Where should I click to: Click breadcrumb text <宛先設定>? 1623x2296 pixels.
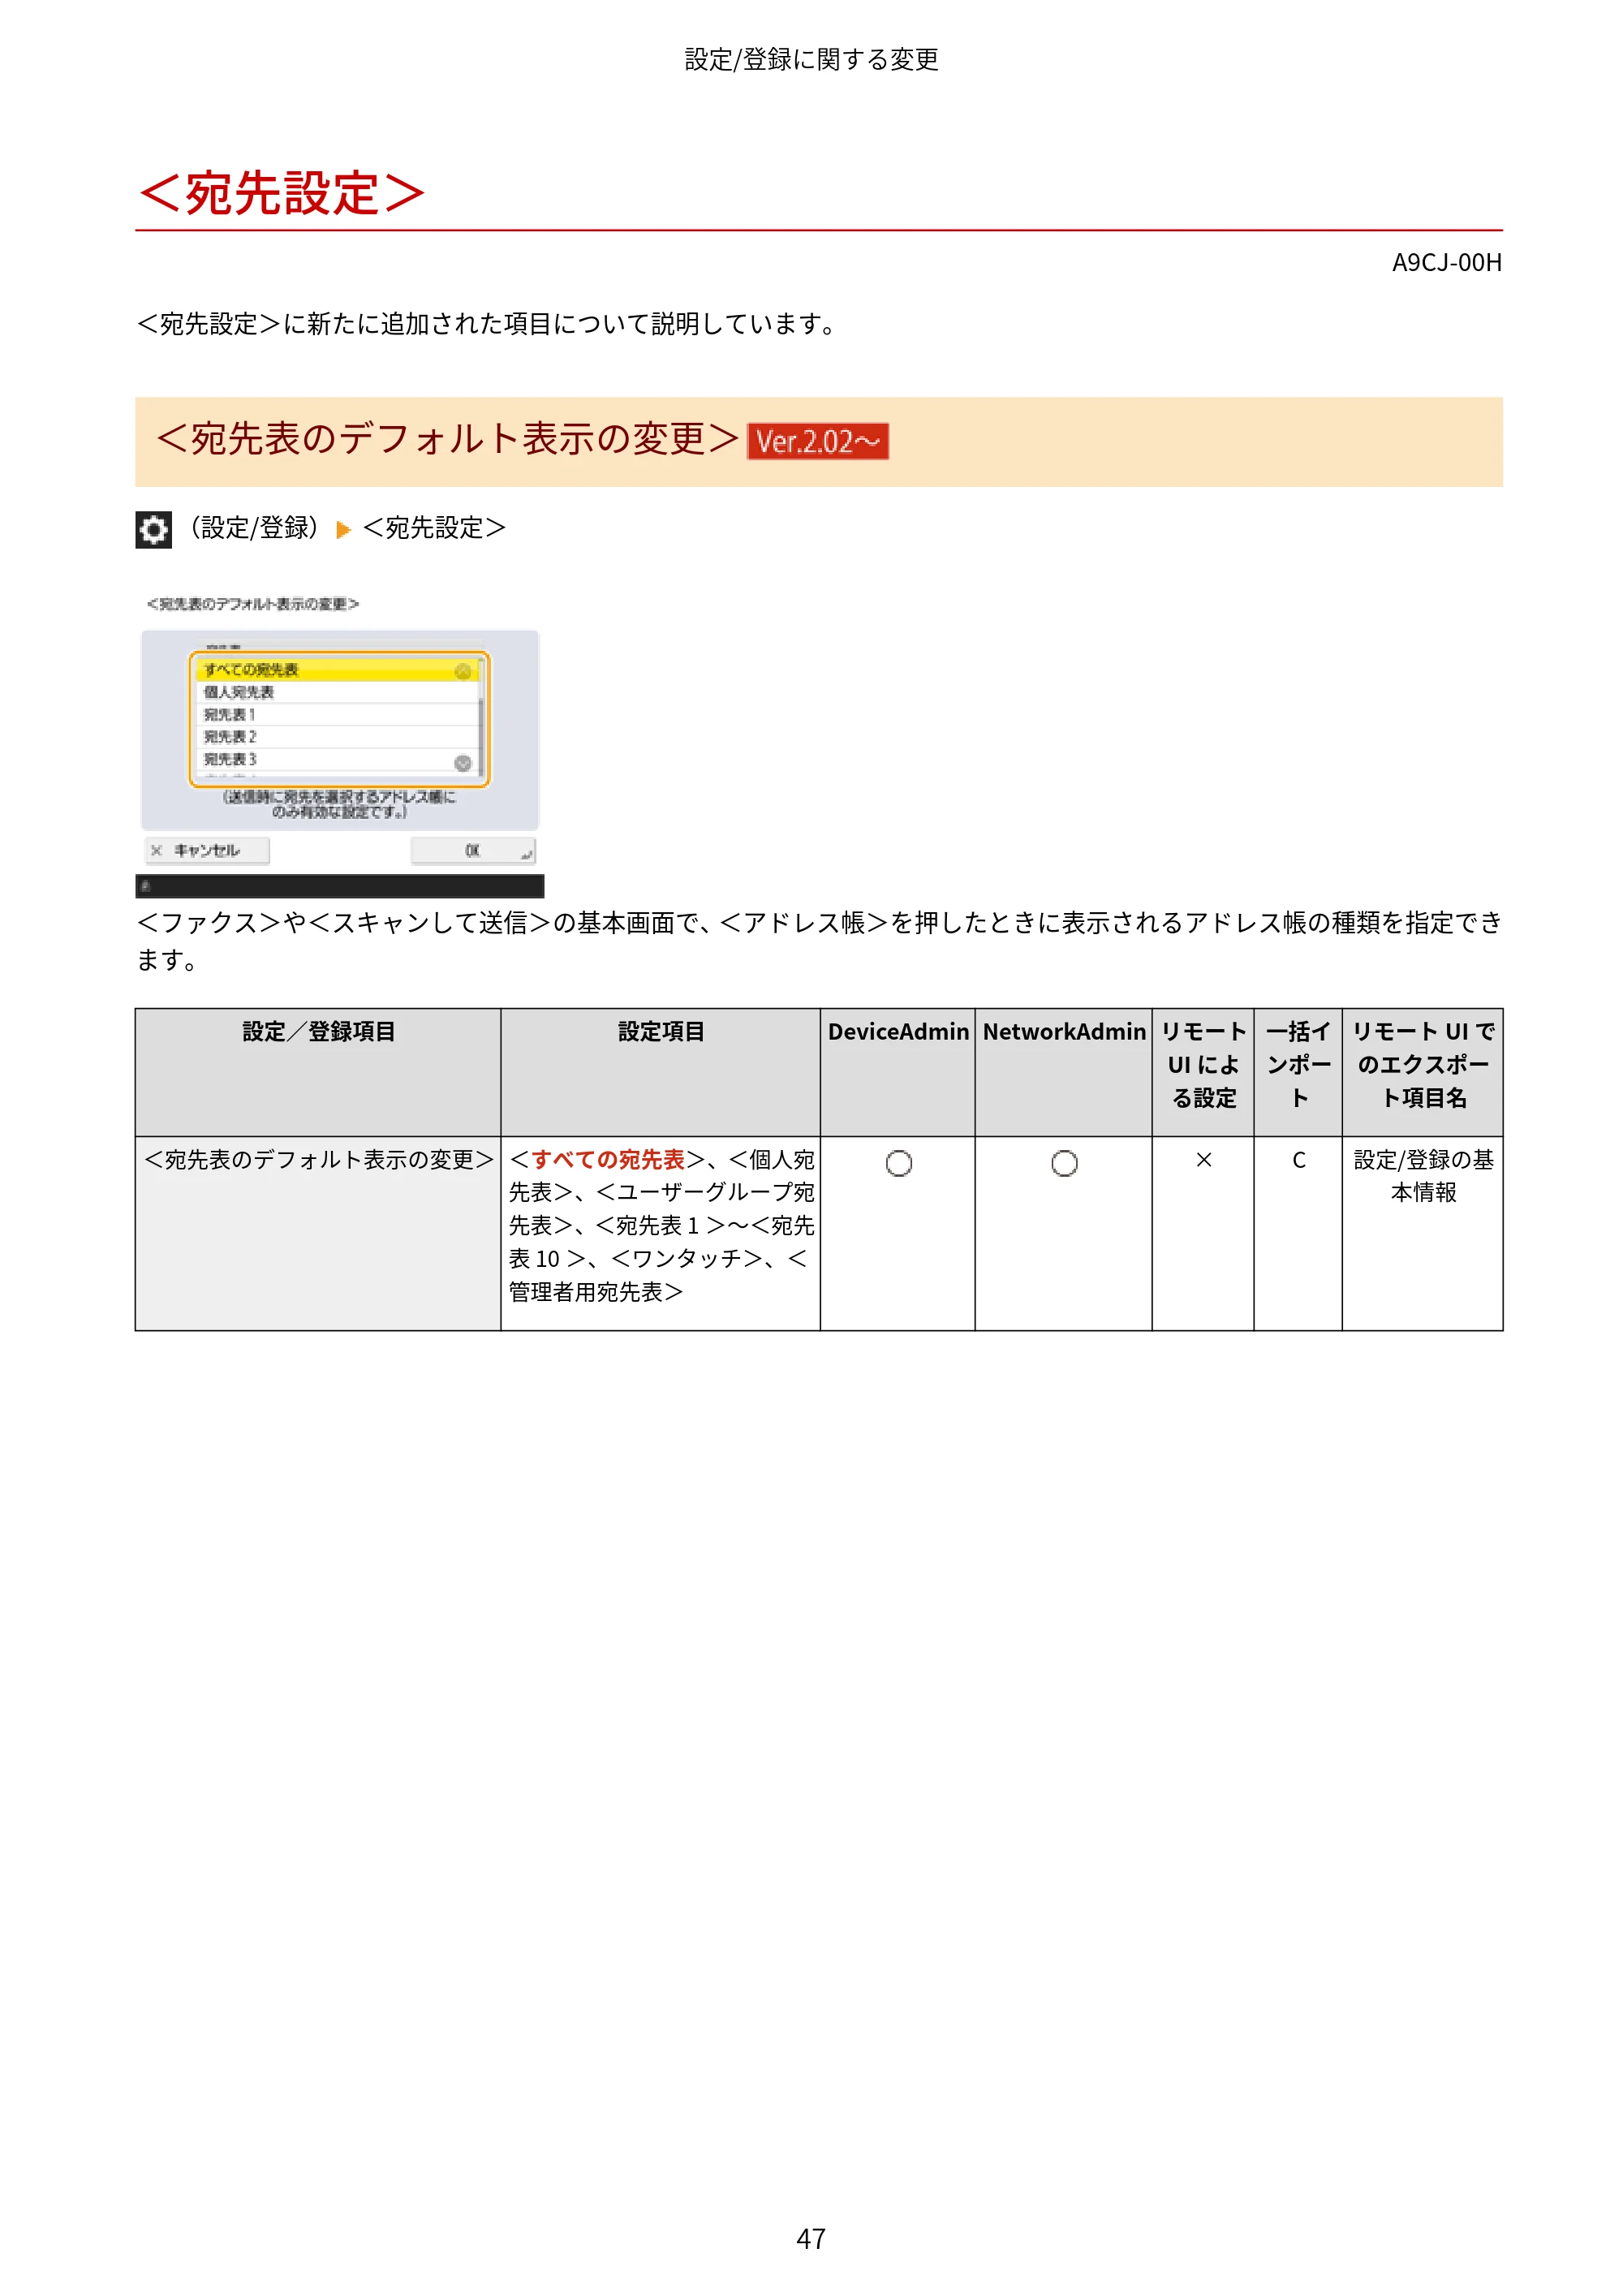(434, 529)
